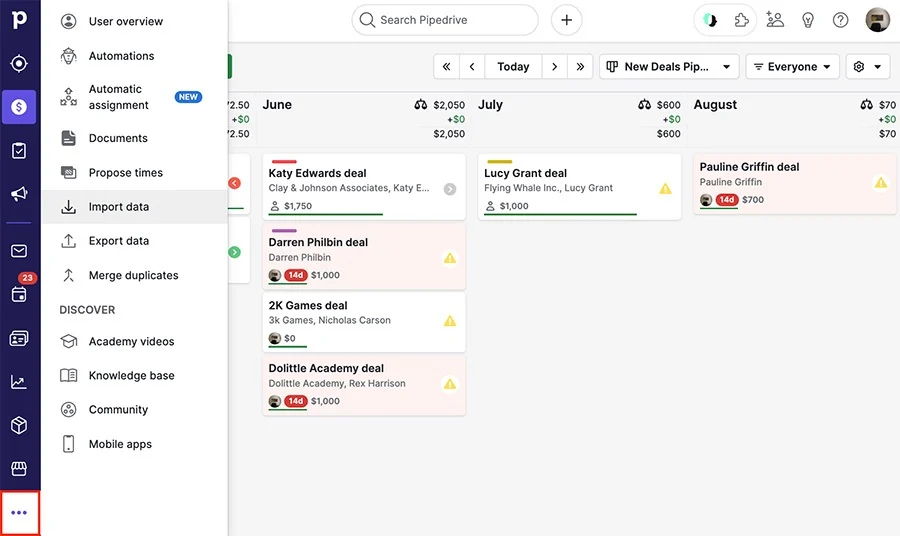Open Campaigns megaphone icon in sidebar
This screenshot has width=900, height=536.
pyautogui.click(x=19, y=194)
